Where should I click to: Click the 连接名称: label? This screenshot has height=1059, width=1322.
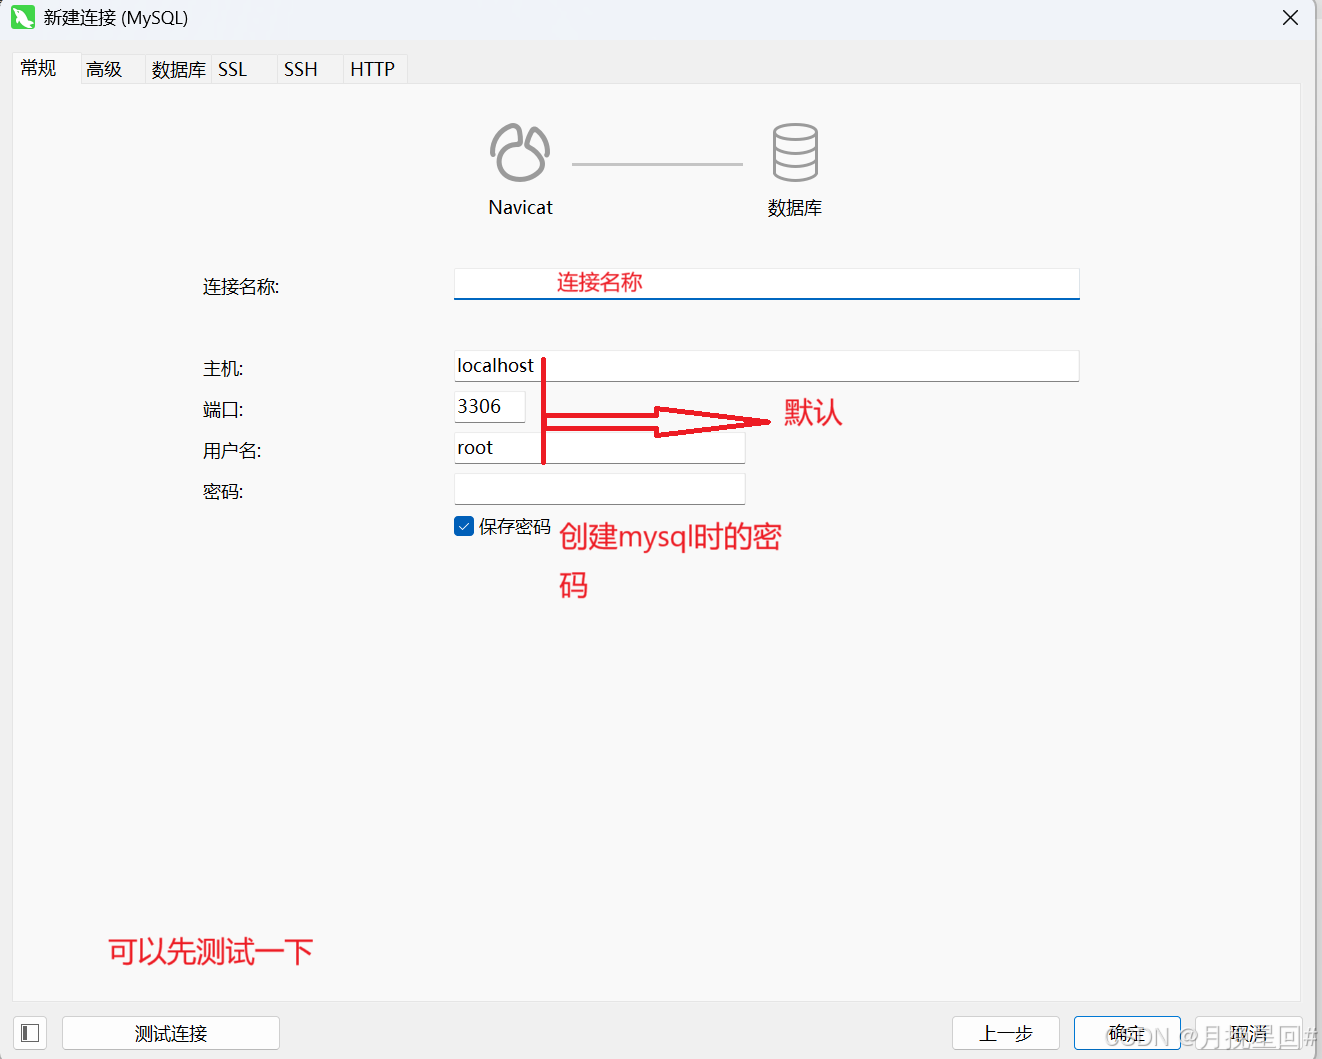(241, 287)
